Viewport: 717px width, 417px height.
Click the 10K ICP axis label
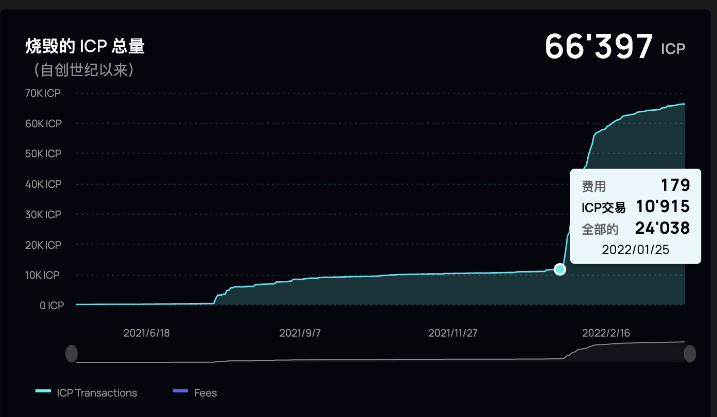click(42, 275)
